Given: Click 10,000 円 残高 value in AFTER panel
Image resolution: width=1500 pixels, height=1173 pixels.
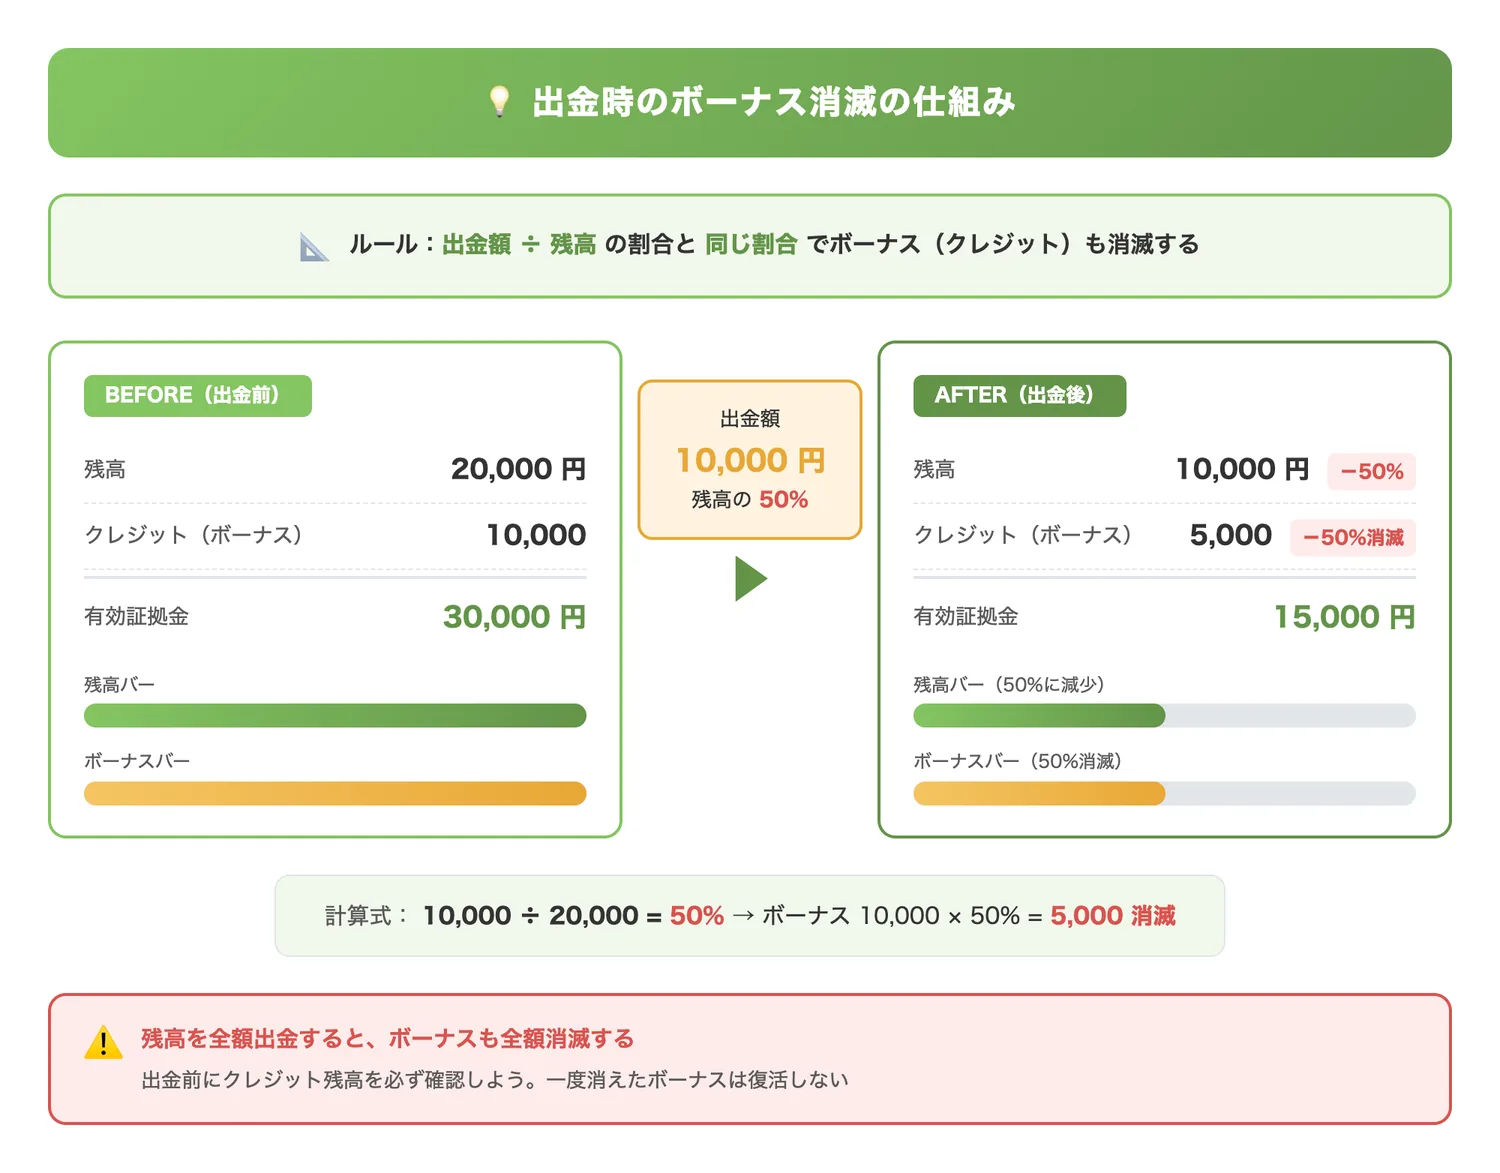Looking at the screenshot, I should [x=1242, y=469].
